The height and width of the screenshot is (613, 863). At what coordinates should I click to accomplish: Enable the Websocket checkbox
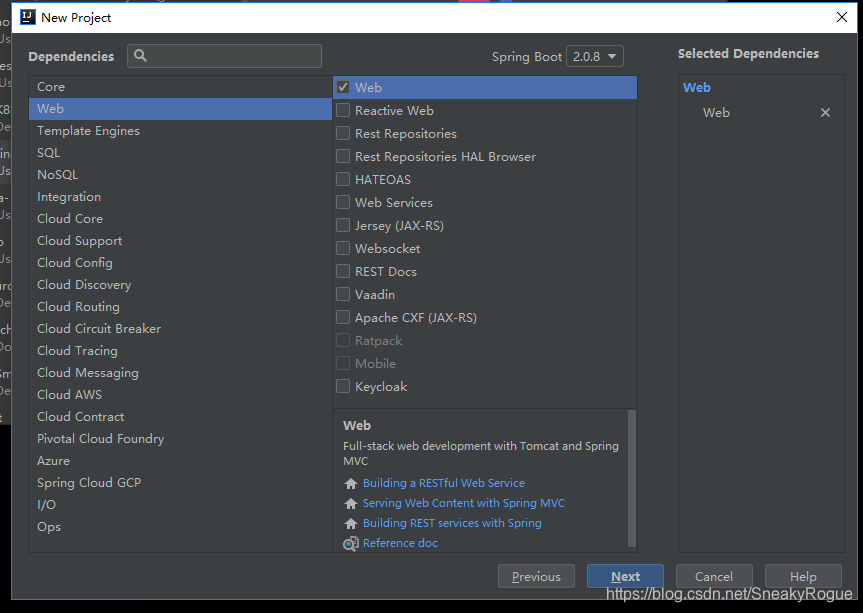click(x=343, y=248)
